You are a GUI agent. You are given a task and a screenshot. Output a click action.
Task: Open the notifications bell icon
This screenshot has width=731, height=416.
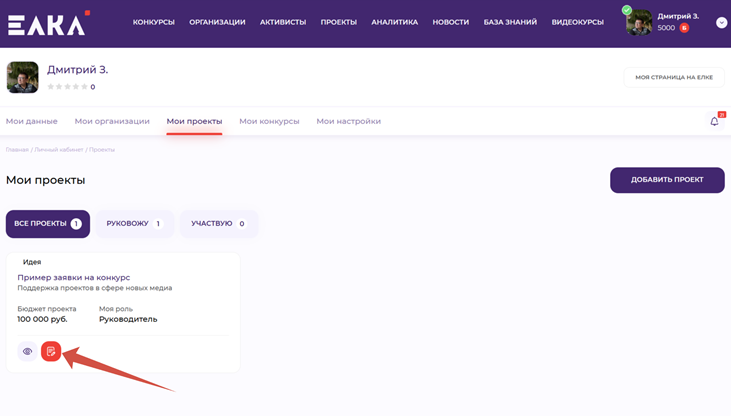point(714,121)
